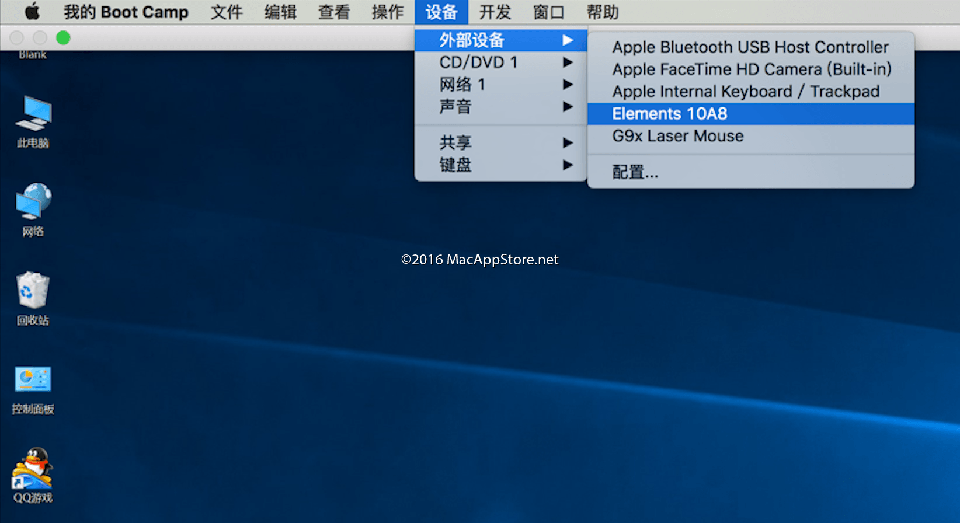The height and width of the screenshot is (523, 960).
Task: Expand the 键盘 submenu
Action: click(501, 165)
